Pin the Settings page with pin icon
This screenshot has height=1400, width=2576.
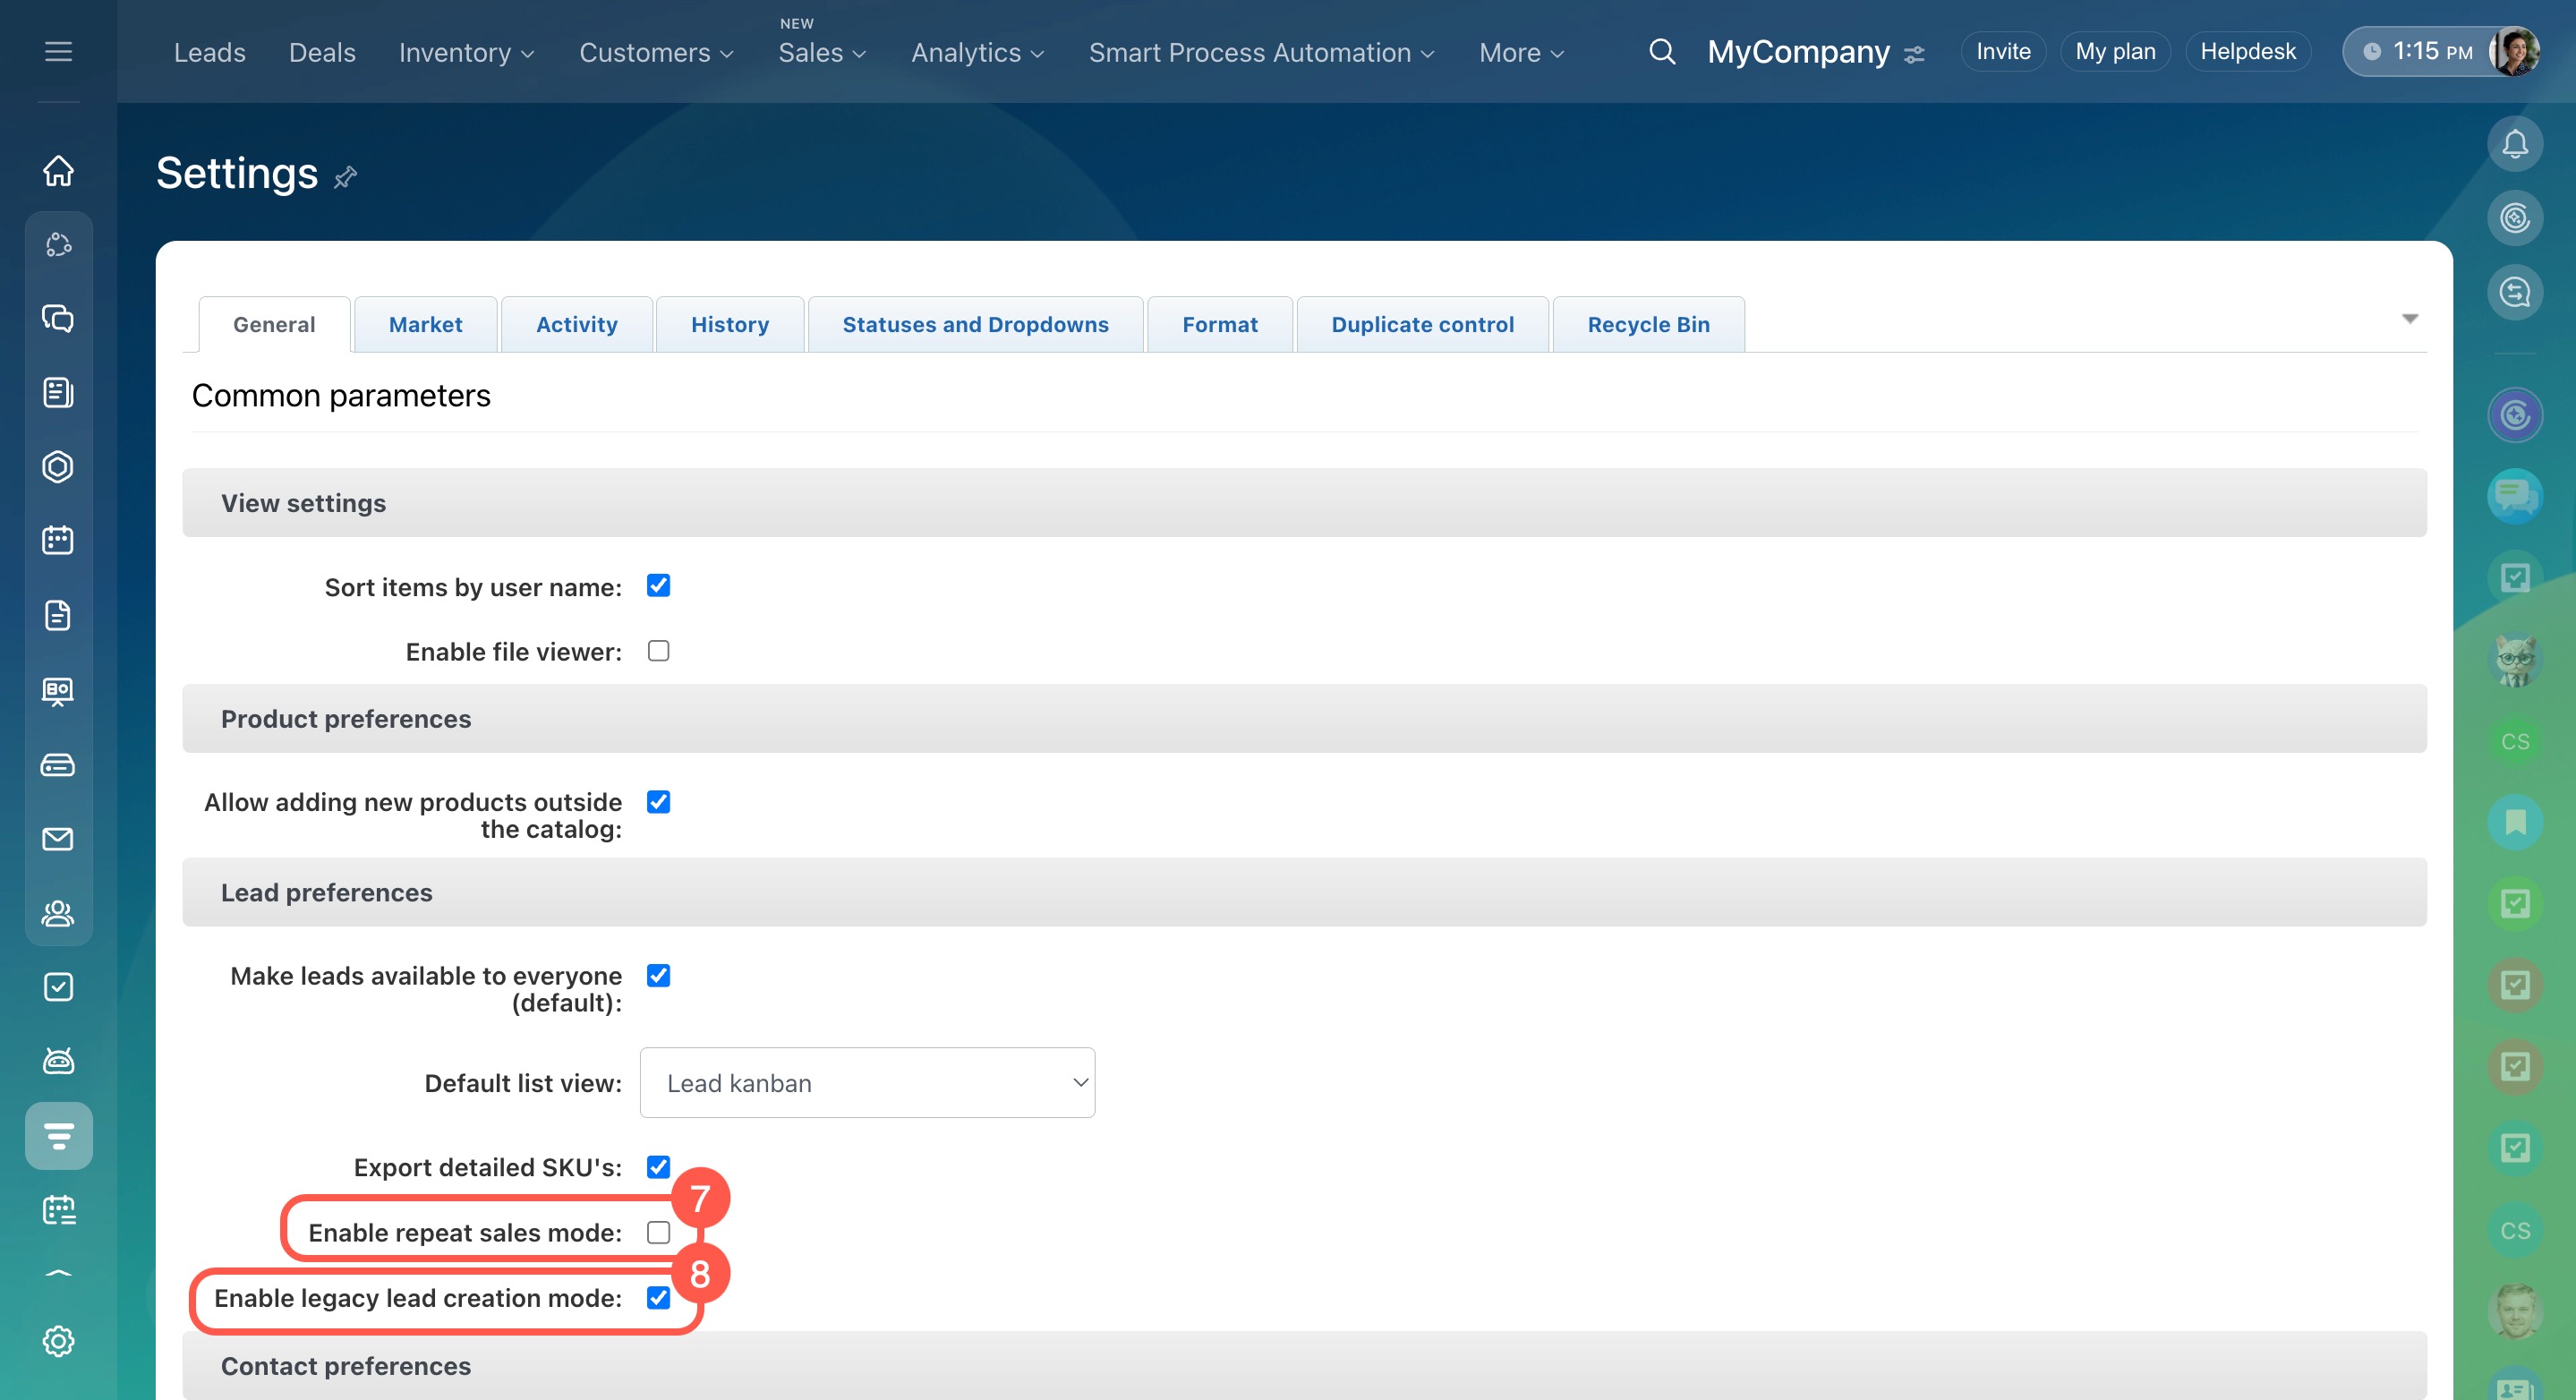click(345, 177)
